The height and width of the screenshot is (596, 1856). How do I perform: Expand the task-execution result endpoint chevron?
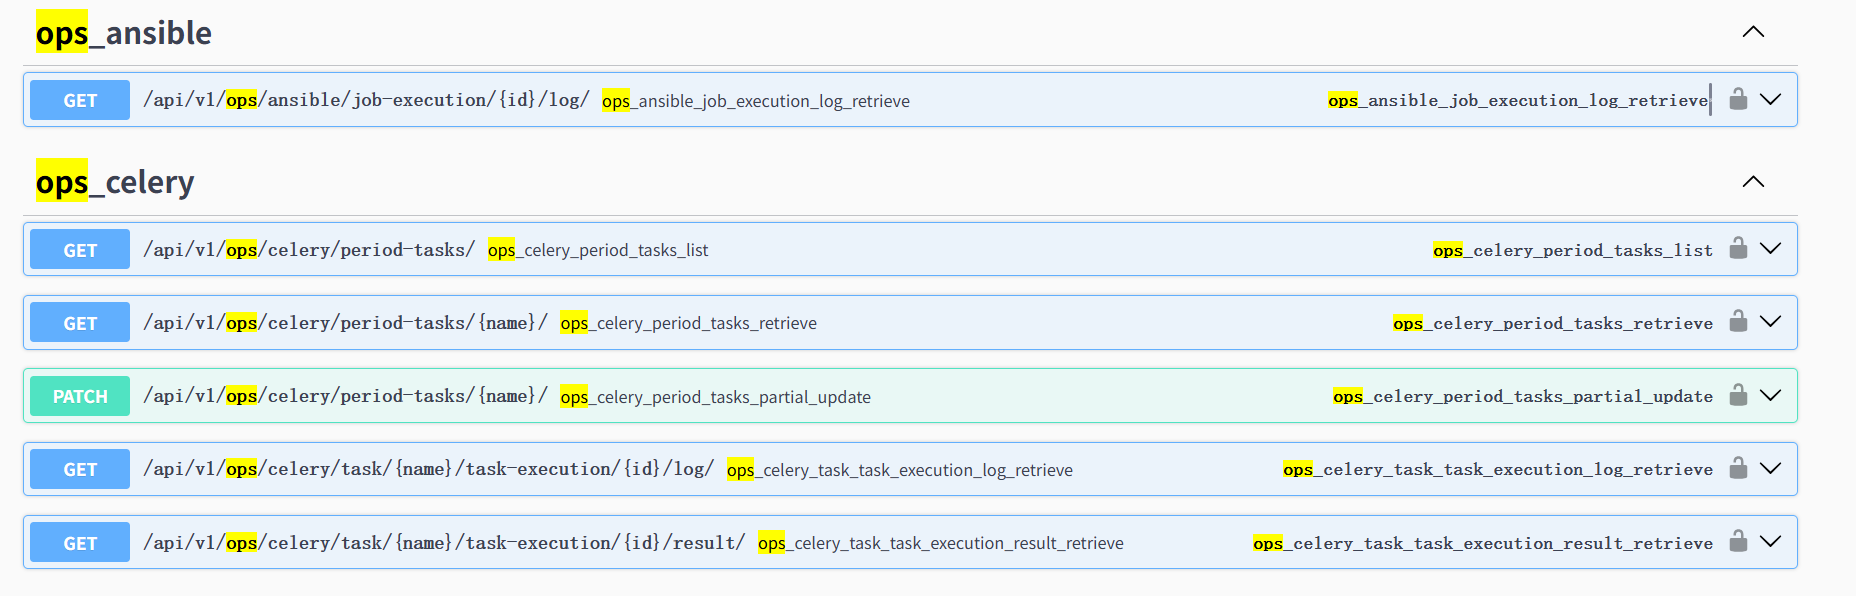tap(1770, 542)
